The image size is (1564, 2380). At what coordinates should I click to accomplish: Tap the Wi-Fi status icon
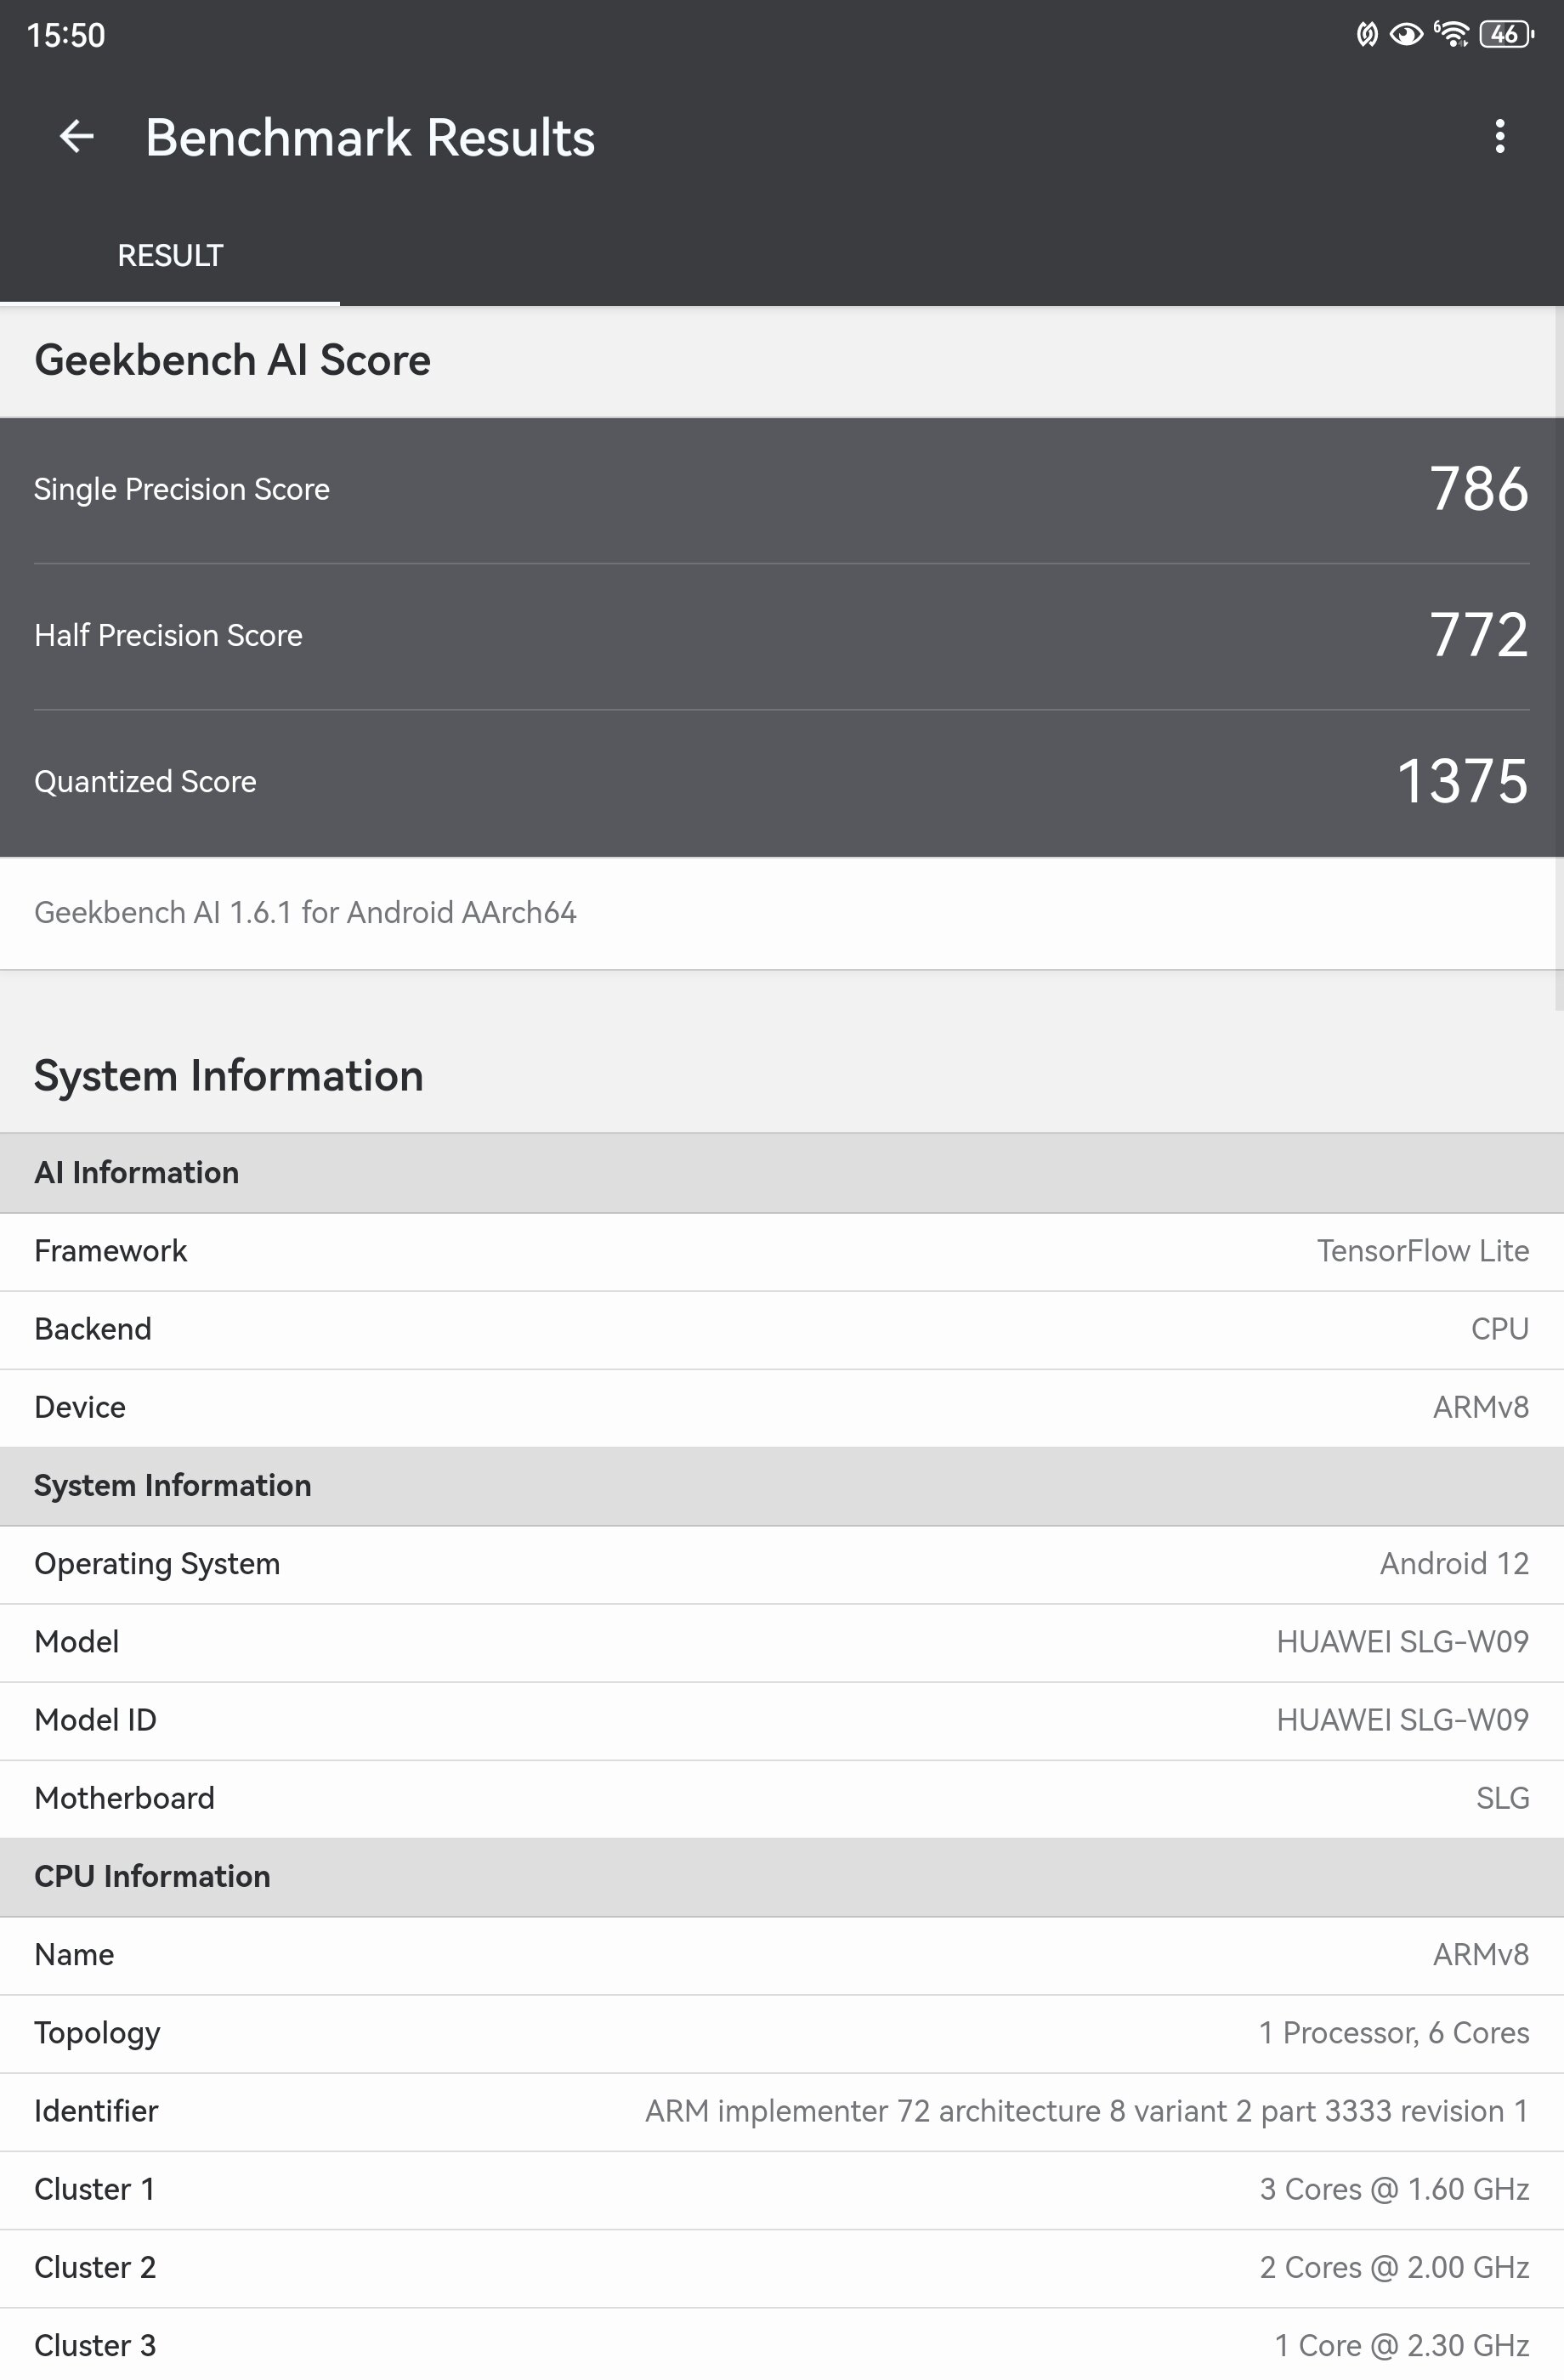click(1452, 34)
